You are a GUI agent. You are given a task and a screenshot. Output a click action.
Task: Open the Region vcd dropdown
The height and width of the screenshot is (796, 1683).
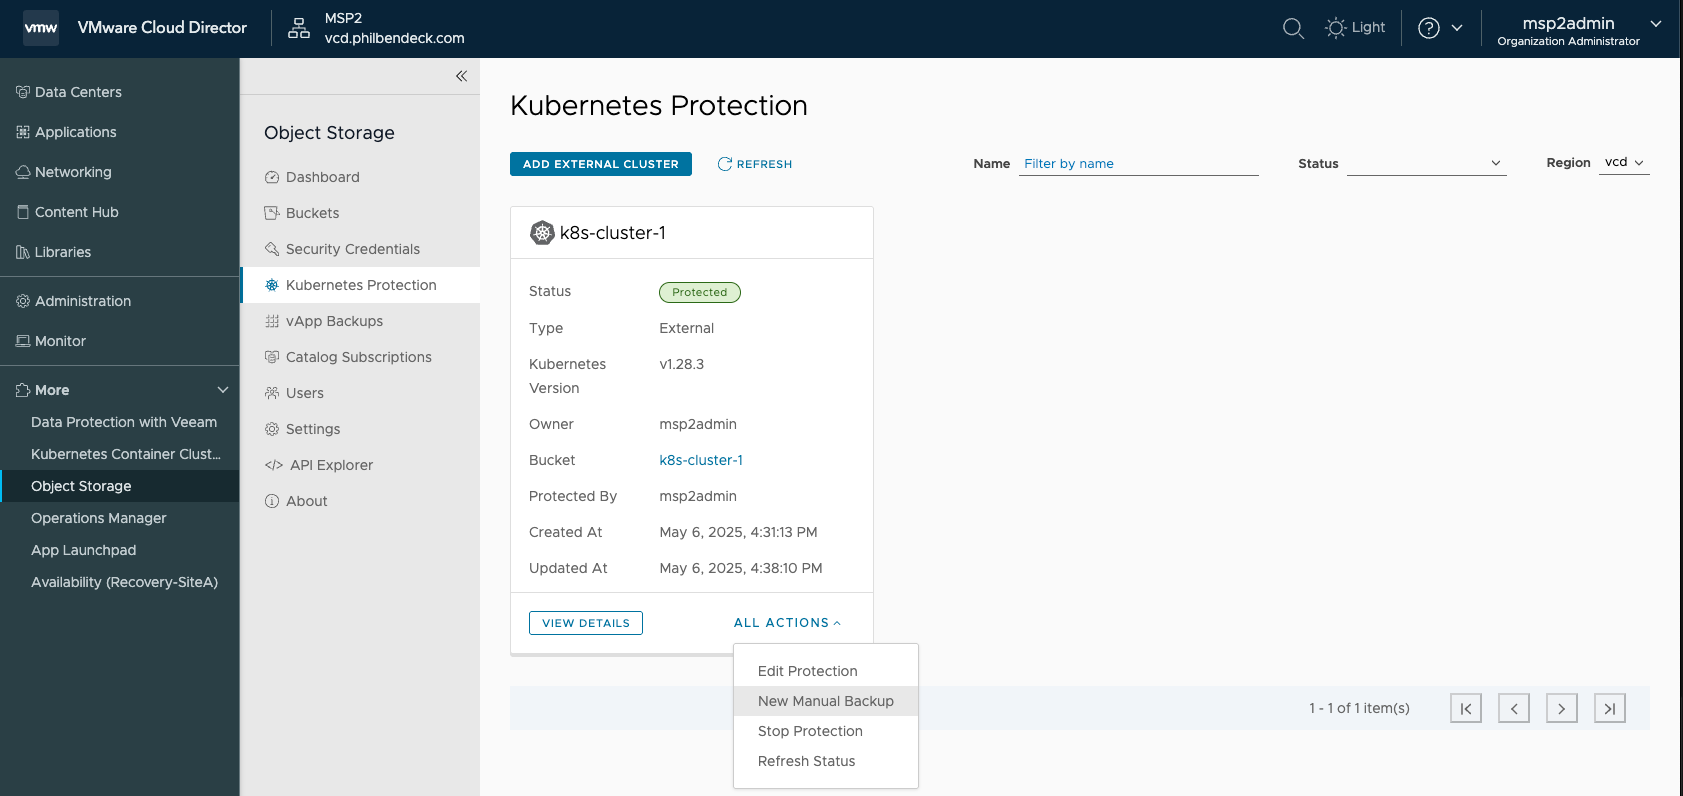(1625, 163)
